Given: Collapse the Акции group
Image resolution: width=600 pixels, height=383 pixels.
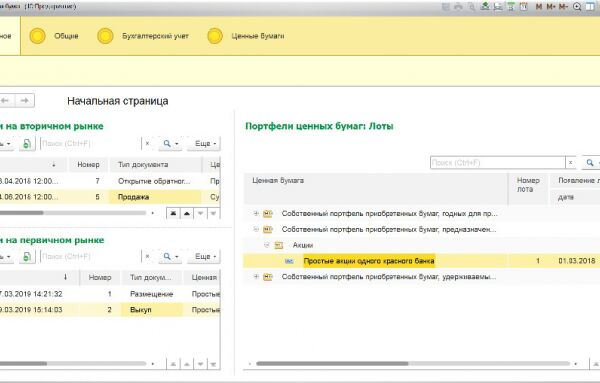Looking at the screenshot, I should (267, 245).
